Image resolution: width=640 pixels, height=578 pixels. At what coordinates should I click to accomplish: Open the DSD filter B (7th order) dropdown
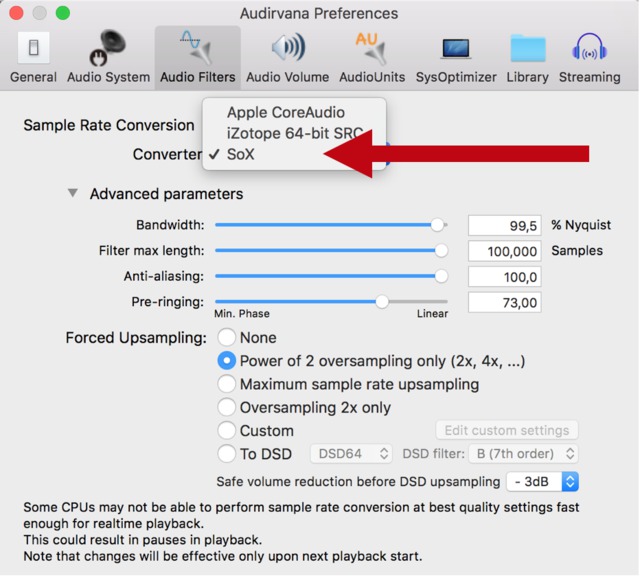point(523,454)
